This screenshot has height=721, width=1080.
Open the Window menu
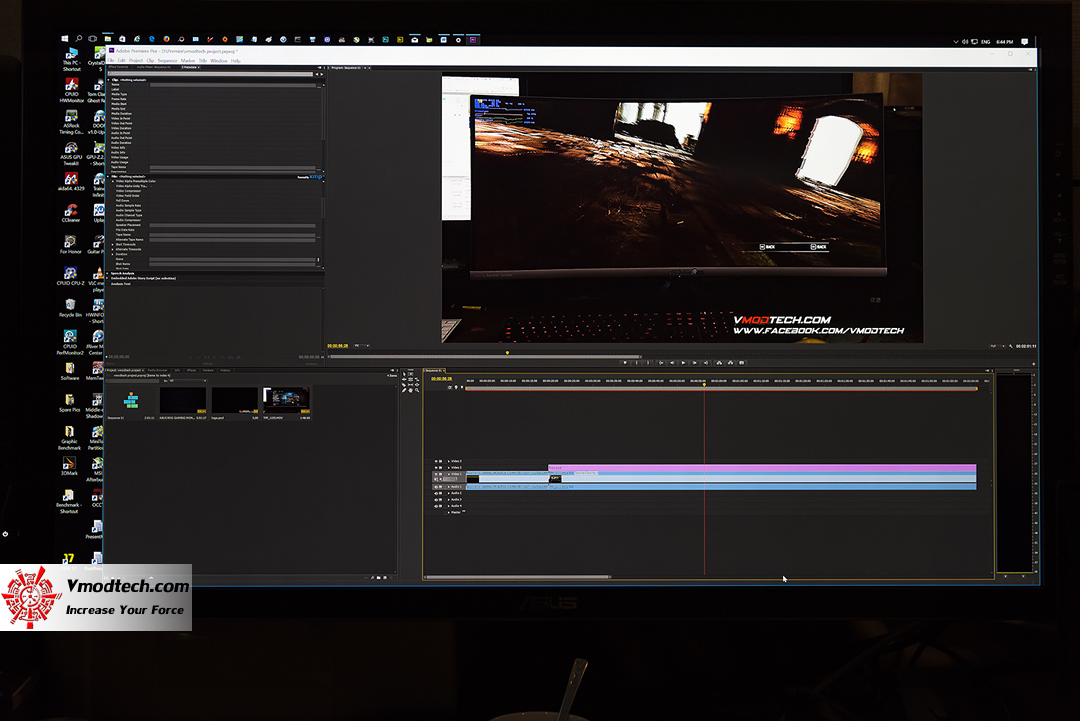[219, 61]
